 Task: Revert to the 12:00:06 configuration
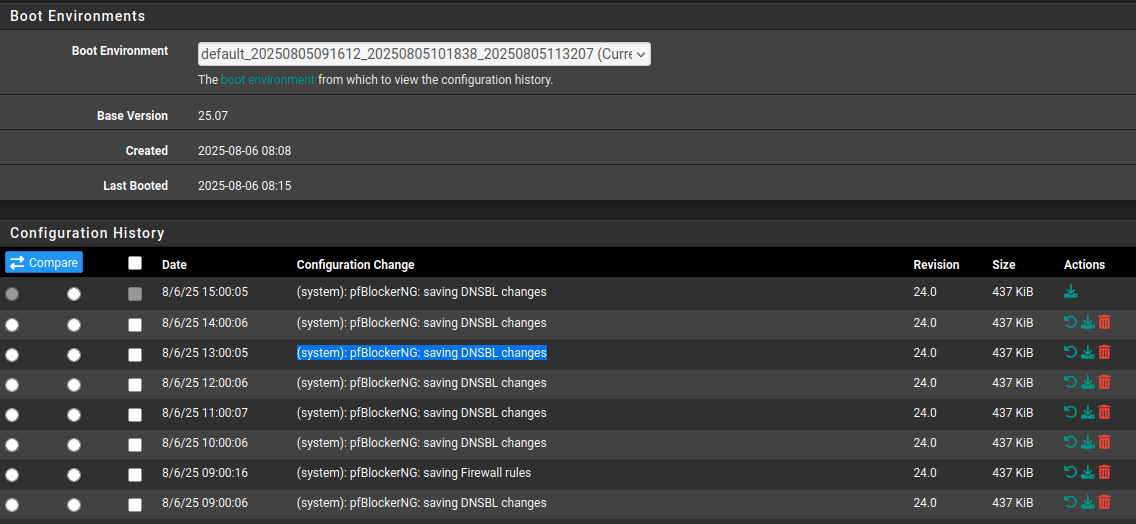click(1070, 383)
